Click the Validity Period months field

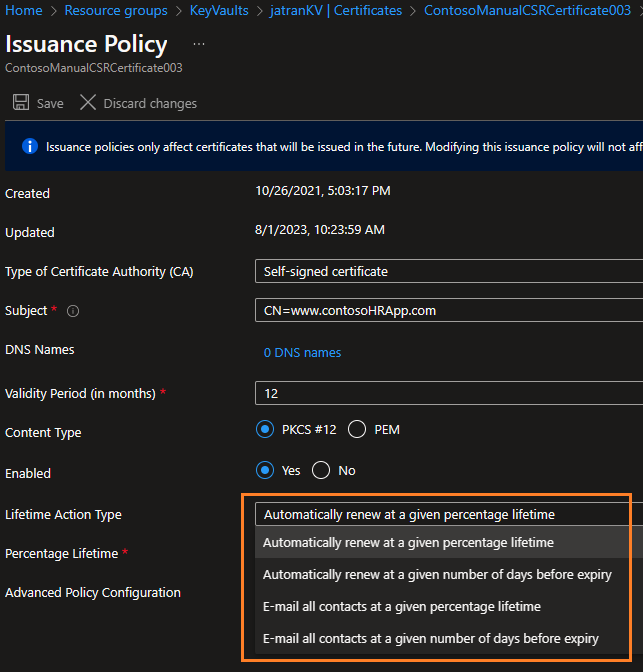448,394
